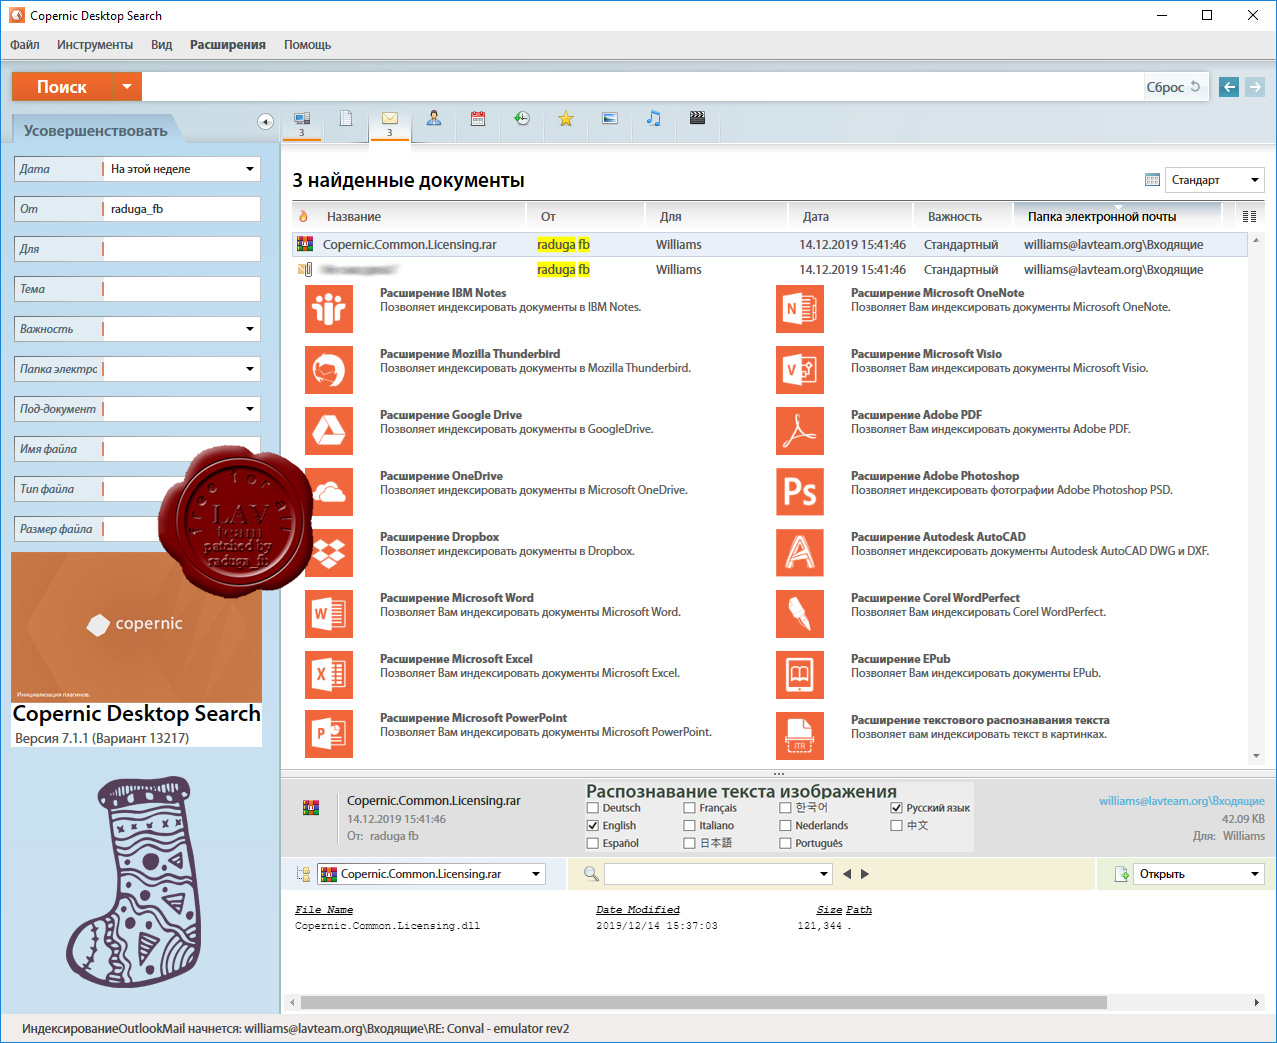Open the williams@lavteam.org\Входящие link in preview
The width and height of the screenshot is (1277, 1043).
[1182, 801]
